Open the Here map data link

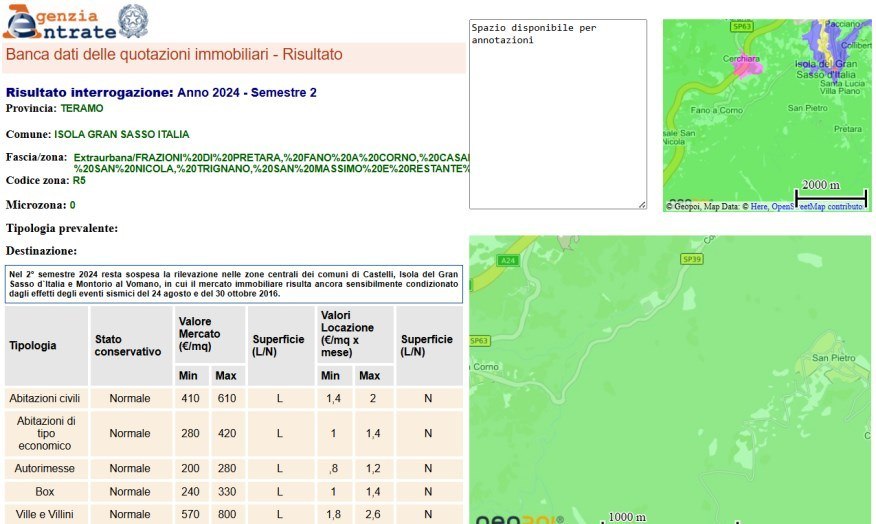[757, 207]
